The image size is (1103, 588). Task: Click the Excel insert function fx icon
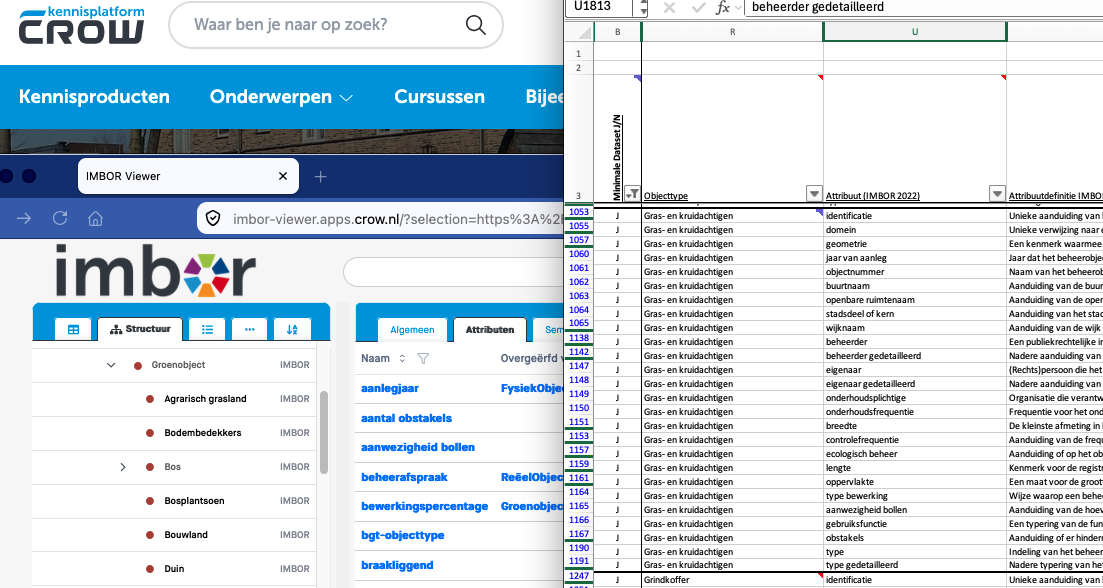(723, 7)
